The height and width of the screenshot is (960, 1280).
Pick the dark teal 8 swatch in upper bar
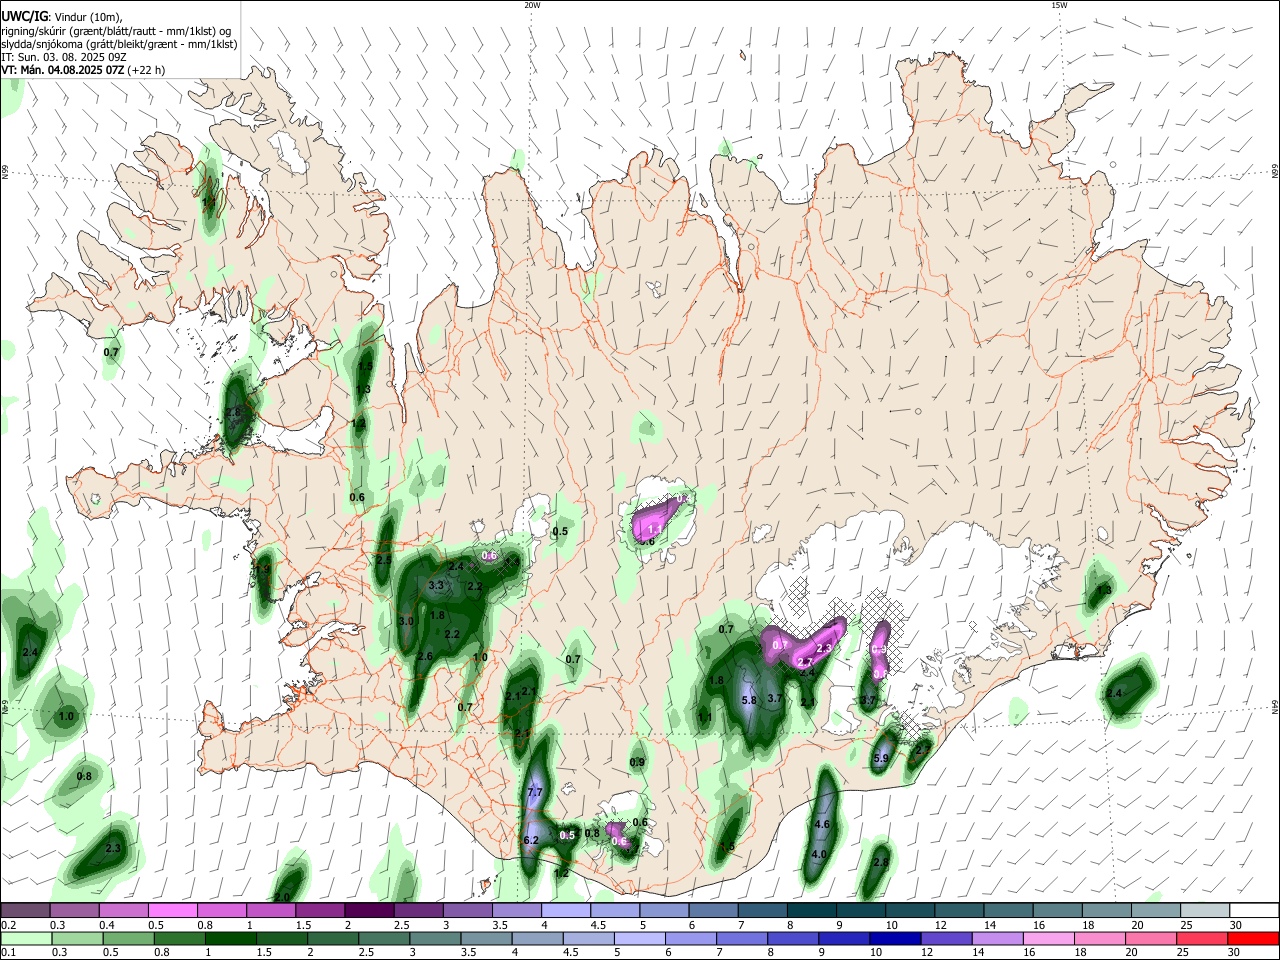point(811,910)
